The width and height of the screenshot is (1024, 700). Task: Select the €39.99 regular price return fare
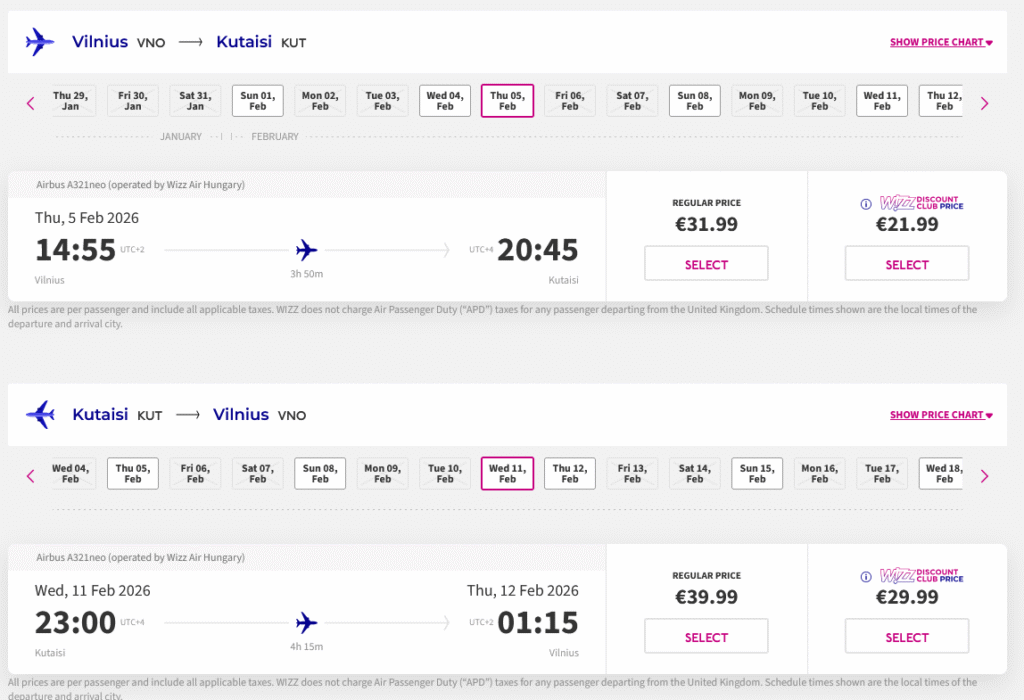706,637
